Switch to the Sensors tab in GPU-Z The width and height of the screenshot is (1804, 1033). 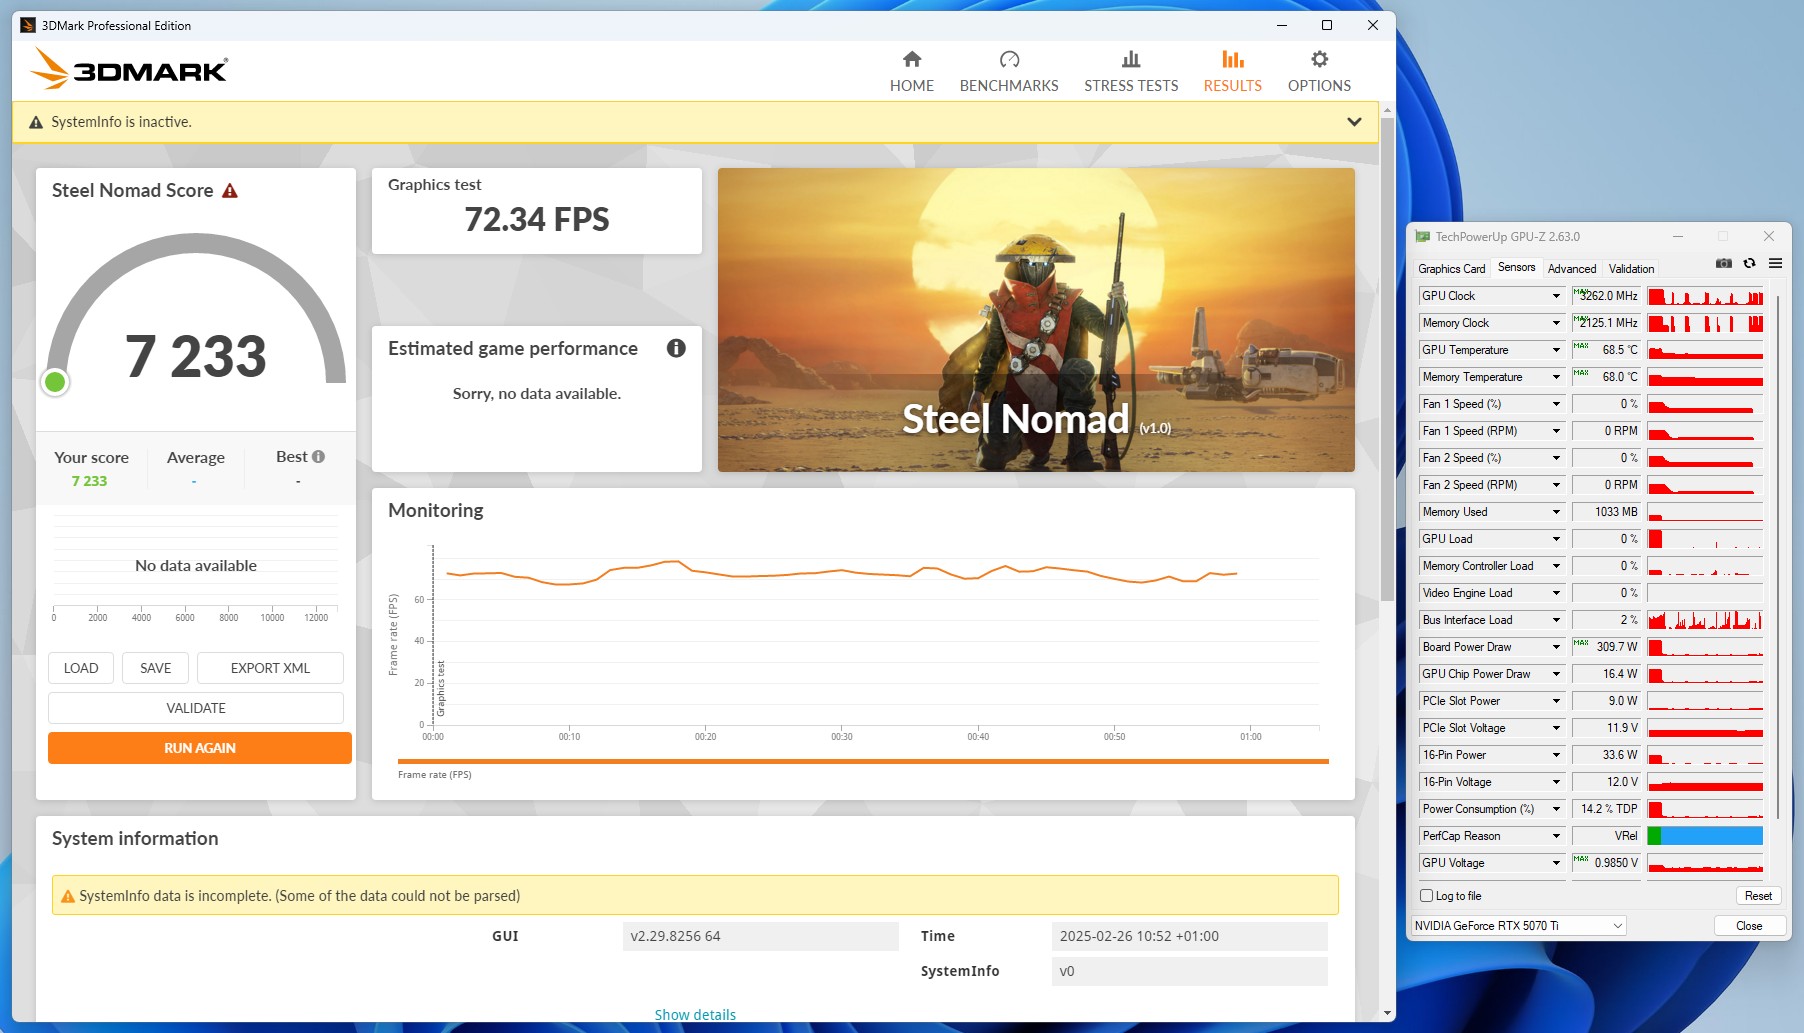coord(1516,267)
